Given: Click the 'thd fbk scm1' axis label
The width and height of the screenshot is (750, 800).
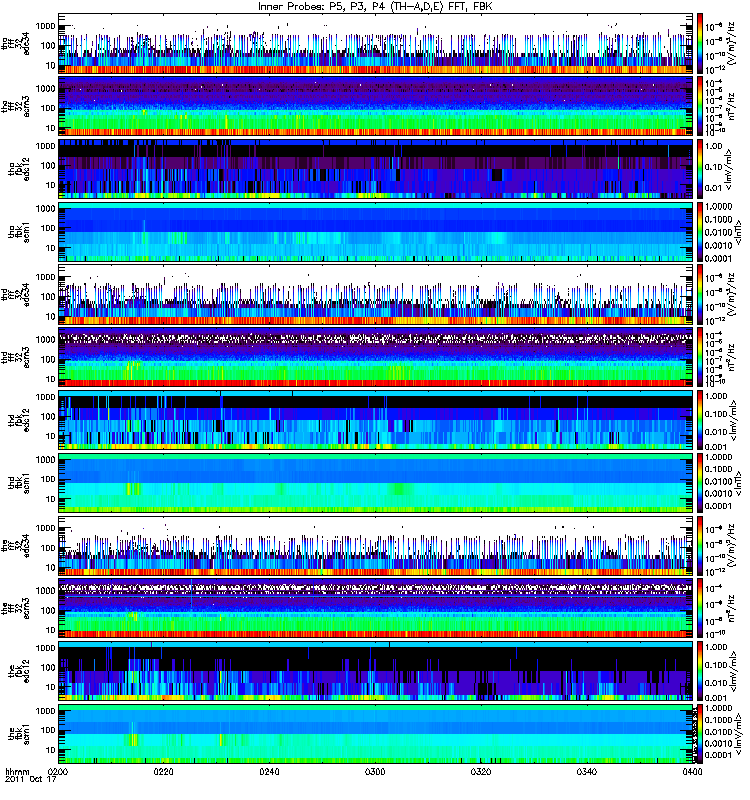Looking at the screenshot, I should [x=20, y=483].
